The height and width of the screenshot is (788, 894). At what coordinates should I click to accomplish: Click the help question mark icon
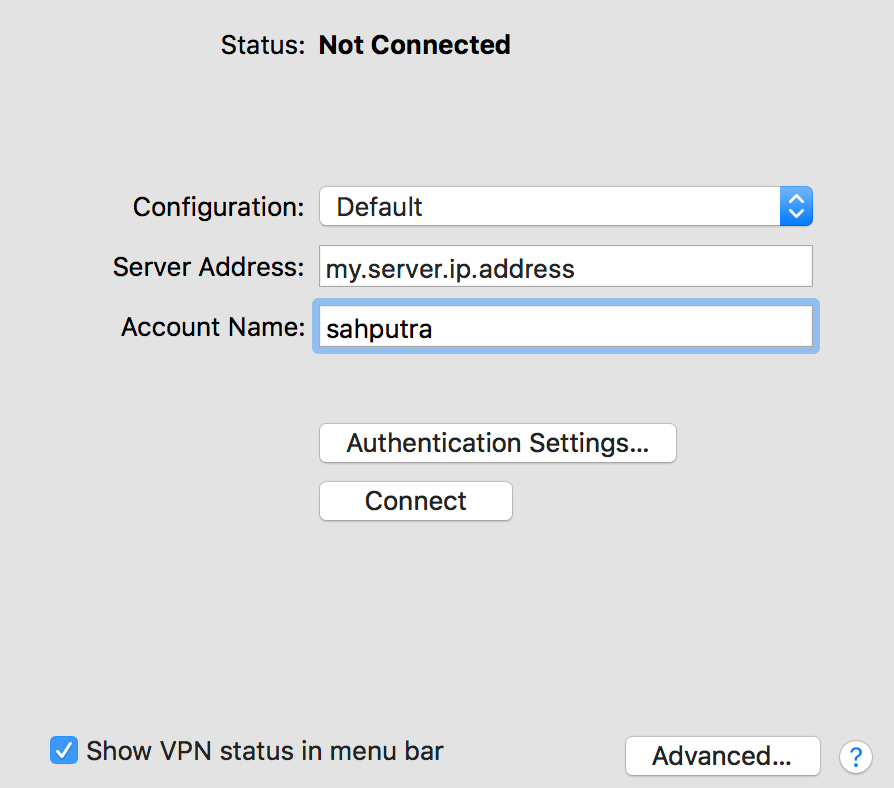click(855, 757)
